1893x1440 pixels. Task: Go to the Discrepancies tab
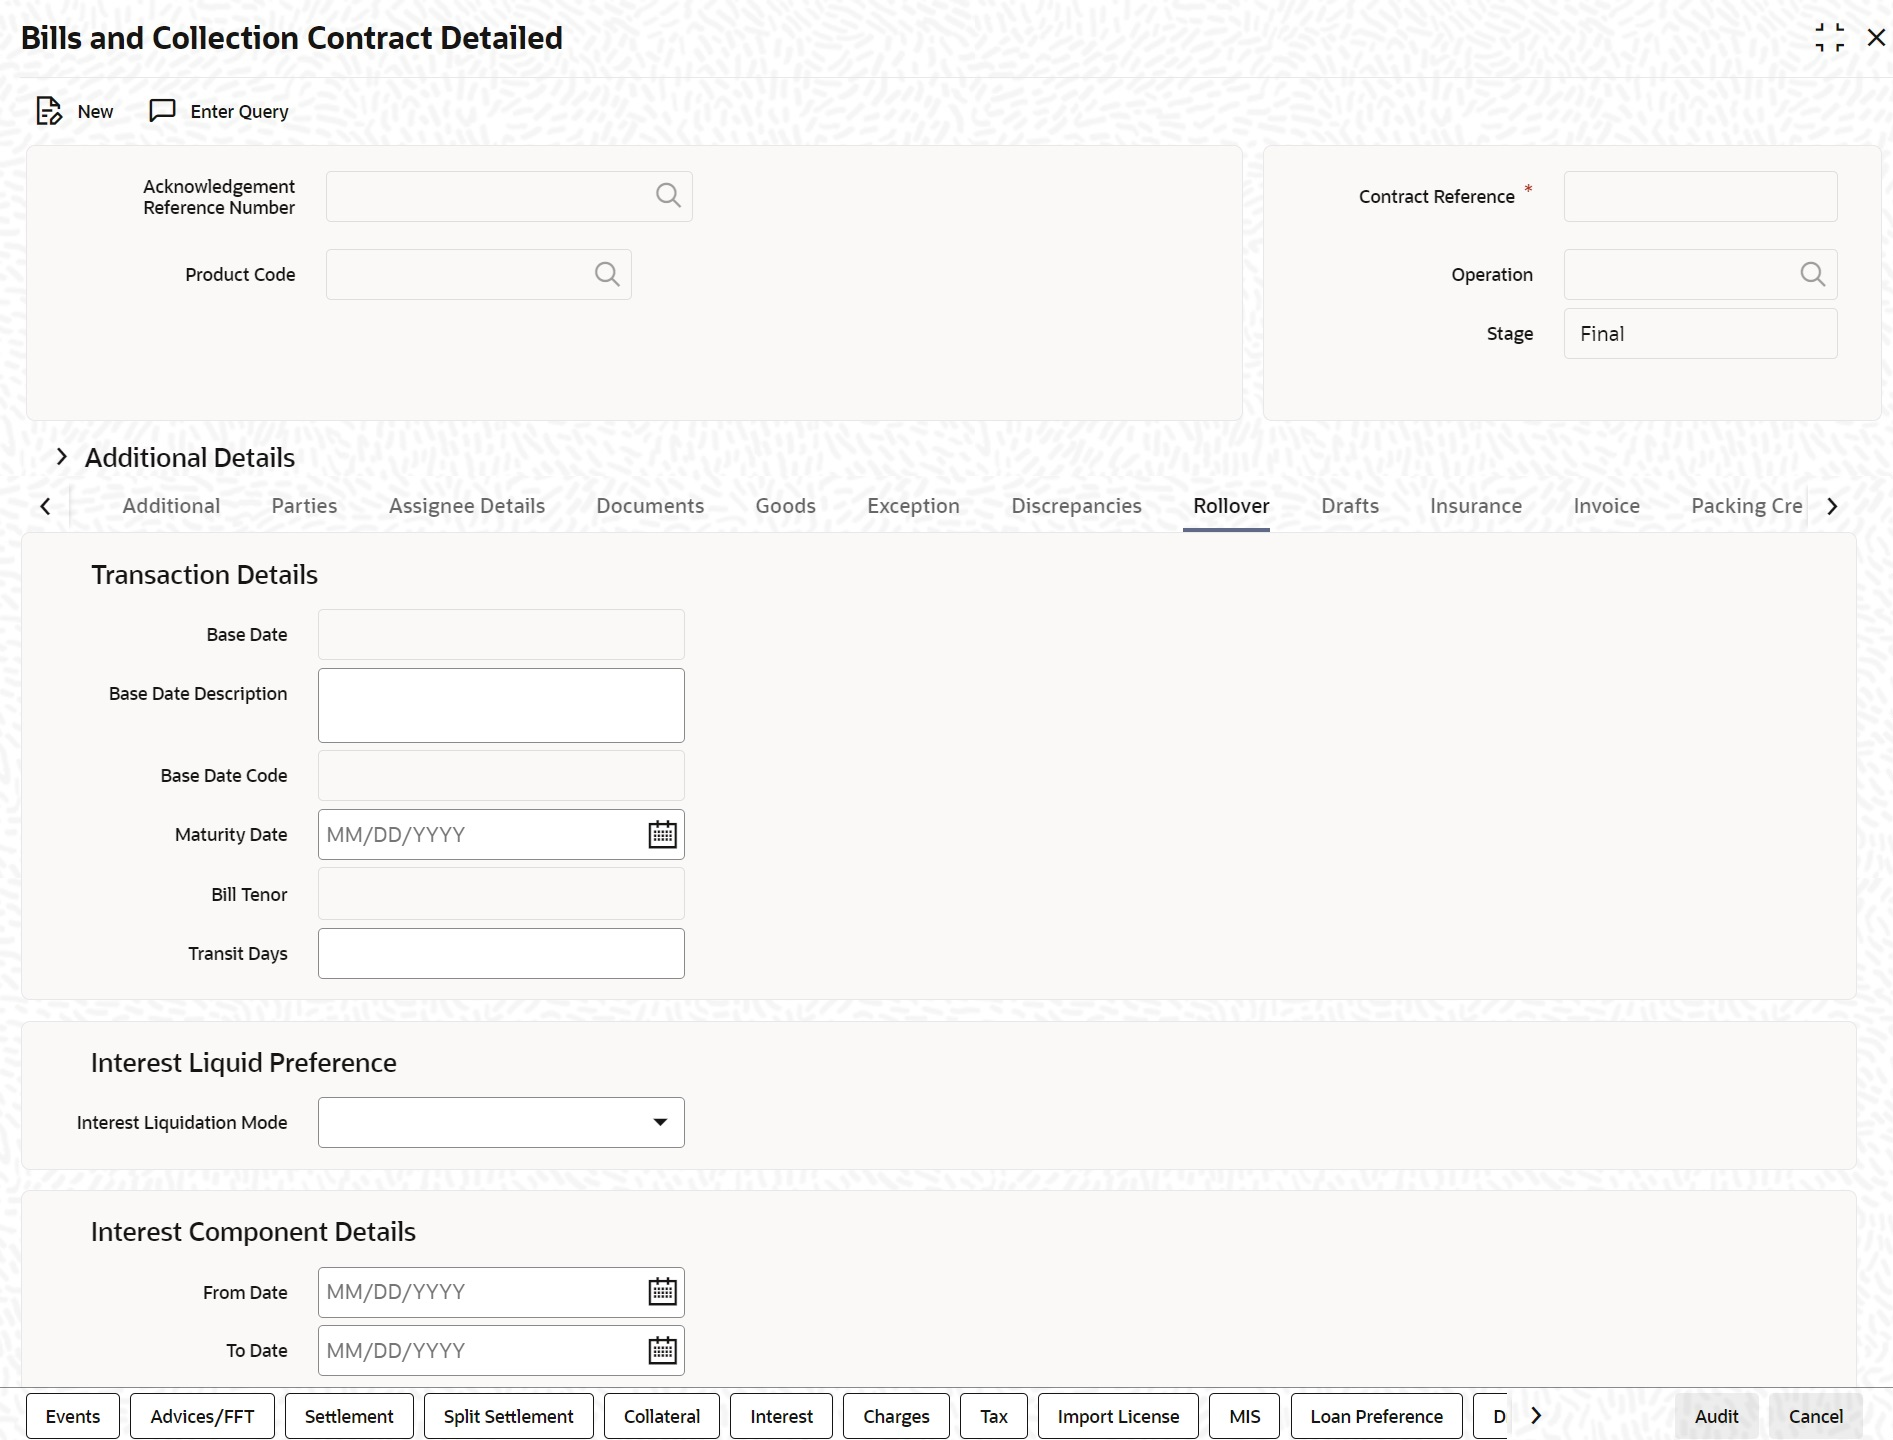point(1076,506)
